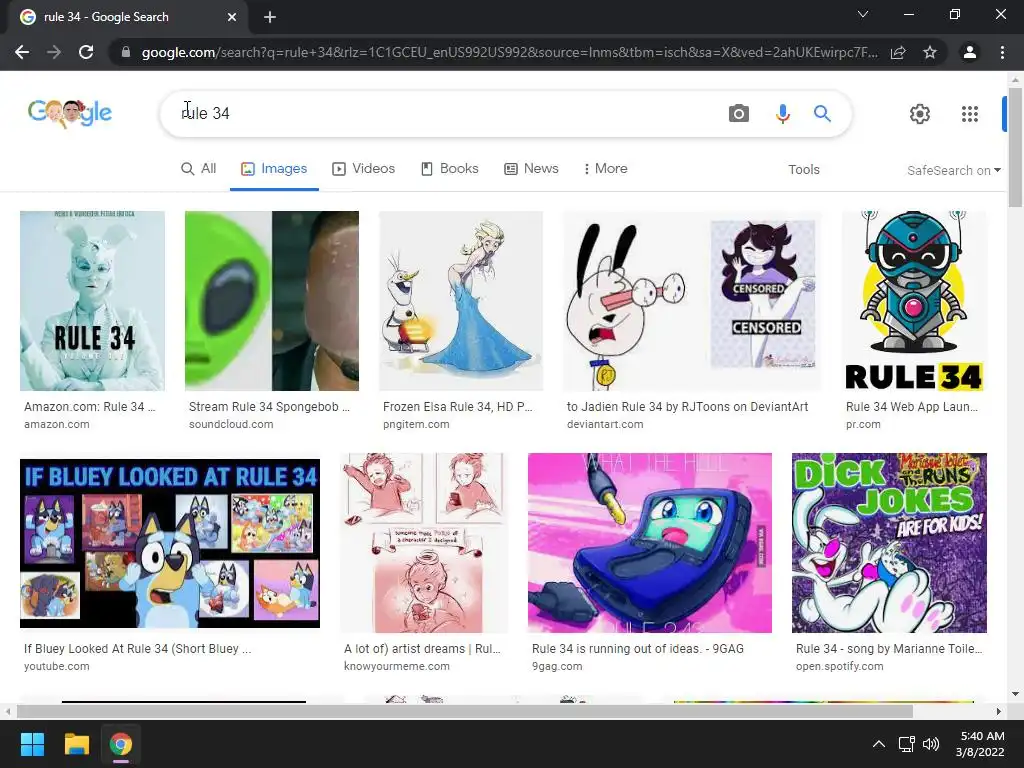1024x768 pixels.
Task: Click the padlock site info icon
Action: click(x=126, y=52)
